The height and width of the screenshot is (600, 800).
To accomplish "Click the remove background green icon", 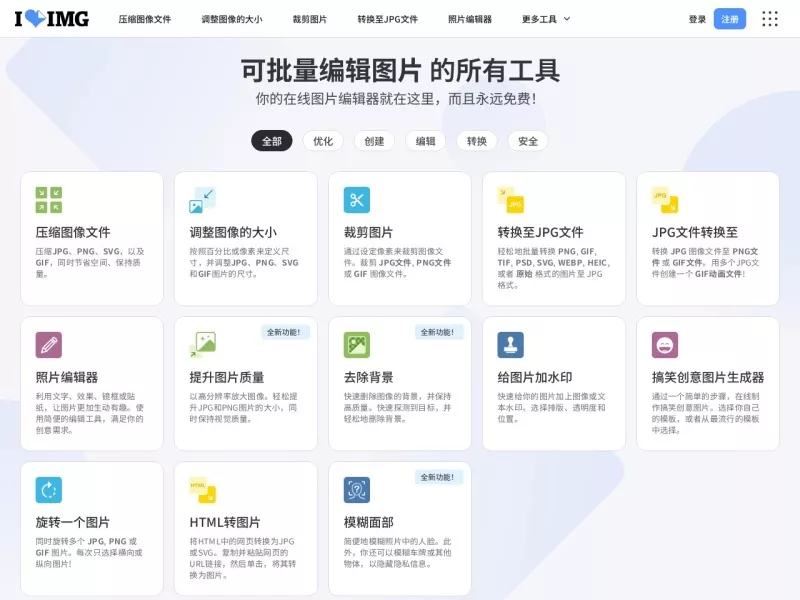I will click(357, 345).
